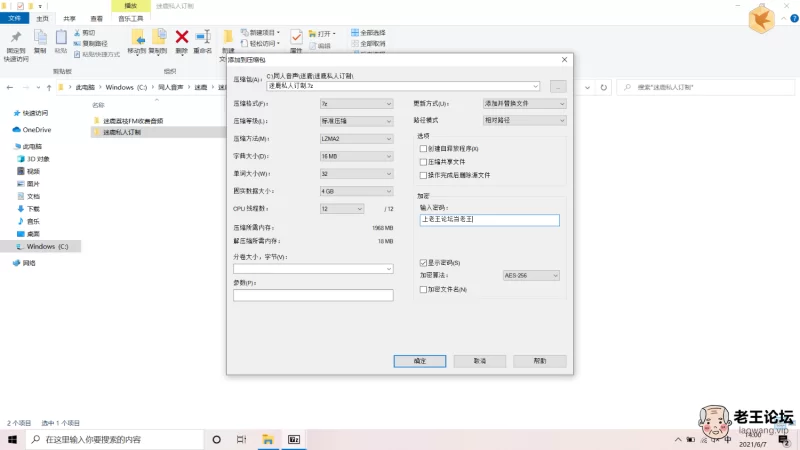Screen dimensions: 800x450
Task: Click the Windows taskbar search box
Action: 115,439
